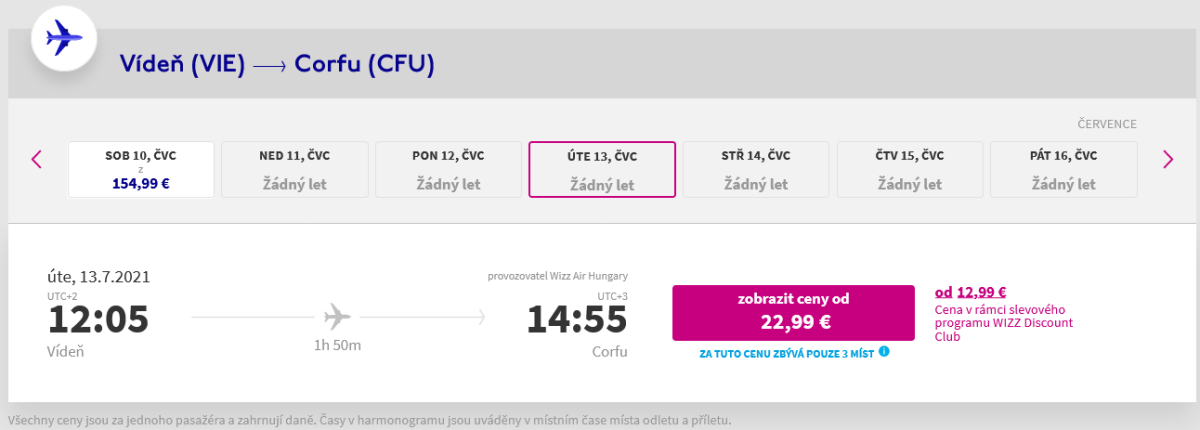Click the 154,99 € price on Saturday
The image size is (1200, 430).
(141, 184)
